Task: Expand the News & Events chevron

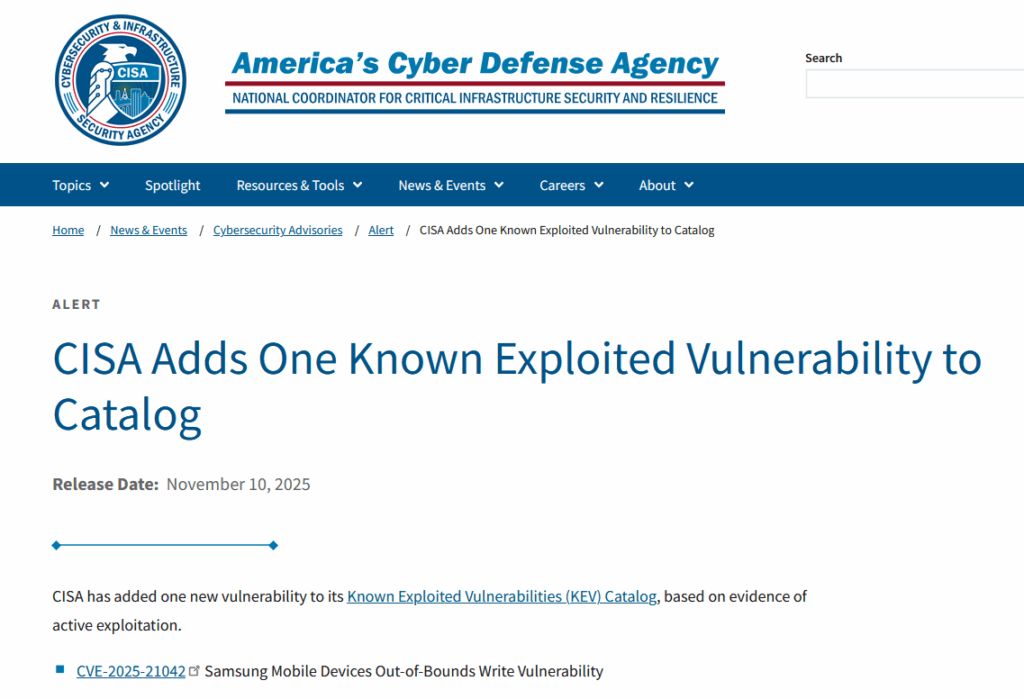Action: [499, 185]
